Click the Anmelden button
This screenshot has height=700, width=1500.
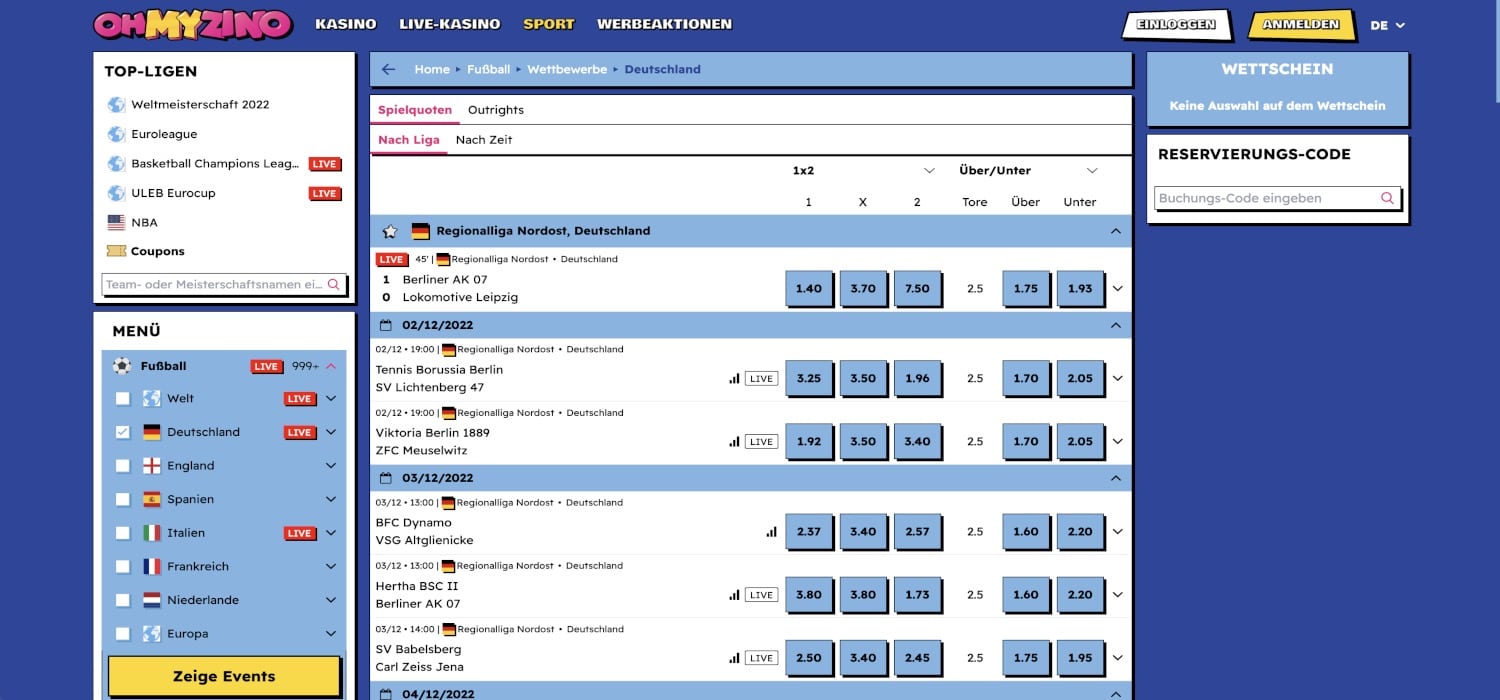pos(1301,25)
